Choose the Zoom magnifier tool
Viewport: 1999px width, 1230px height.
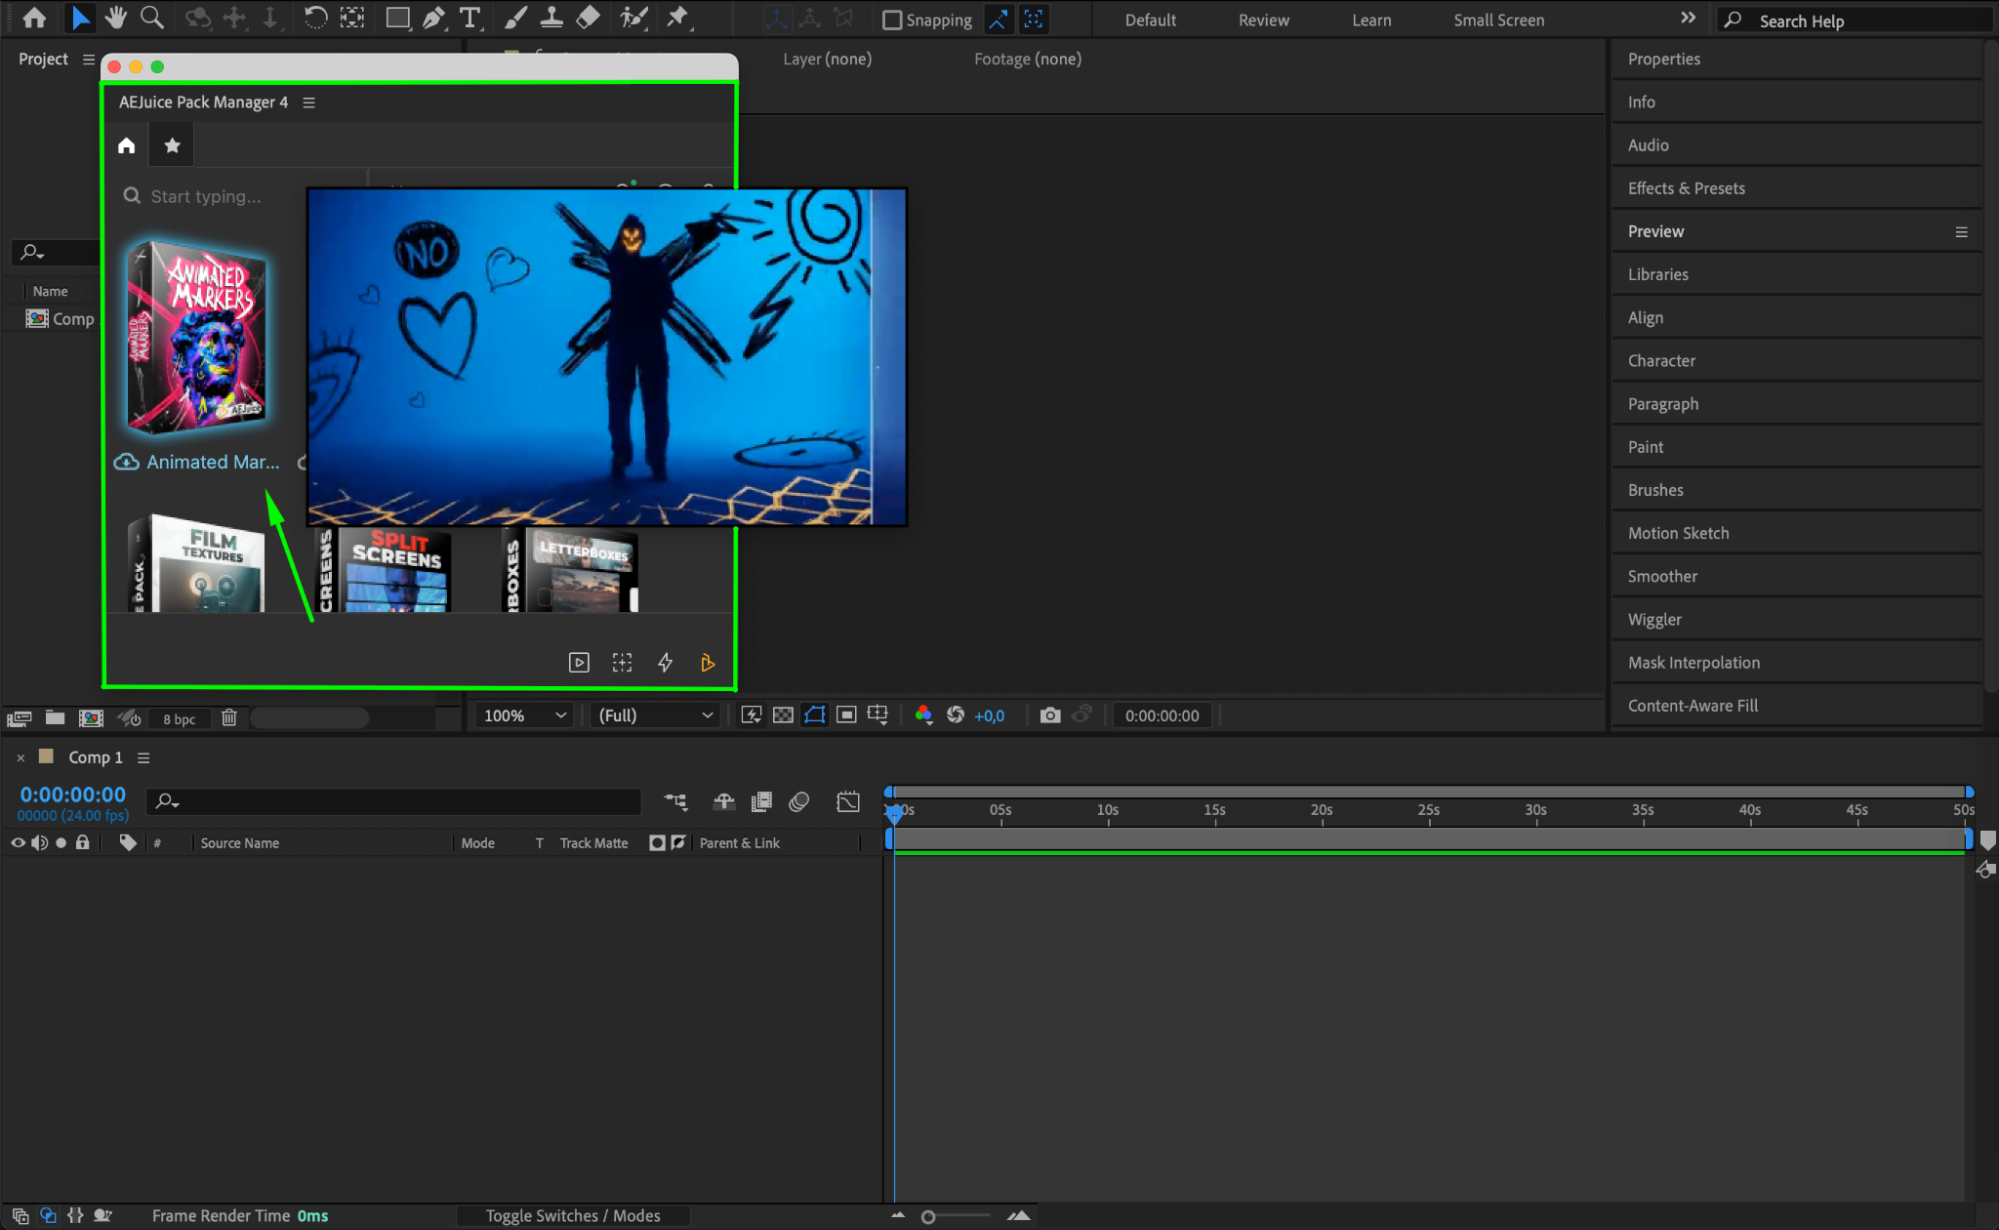[152, 18]
